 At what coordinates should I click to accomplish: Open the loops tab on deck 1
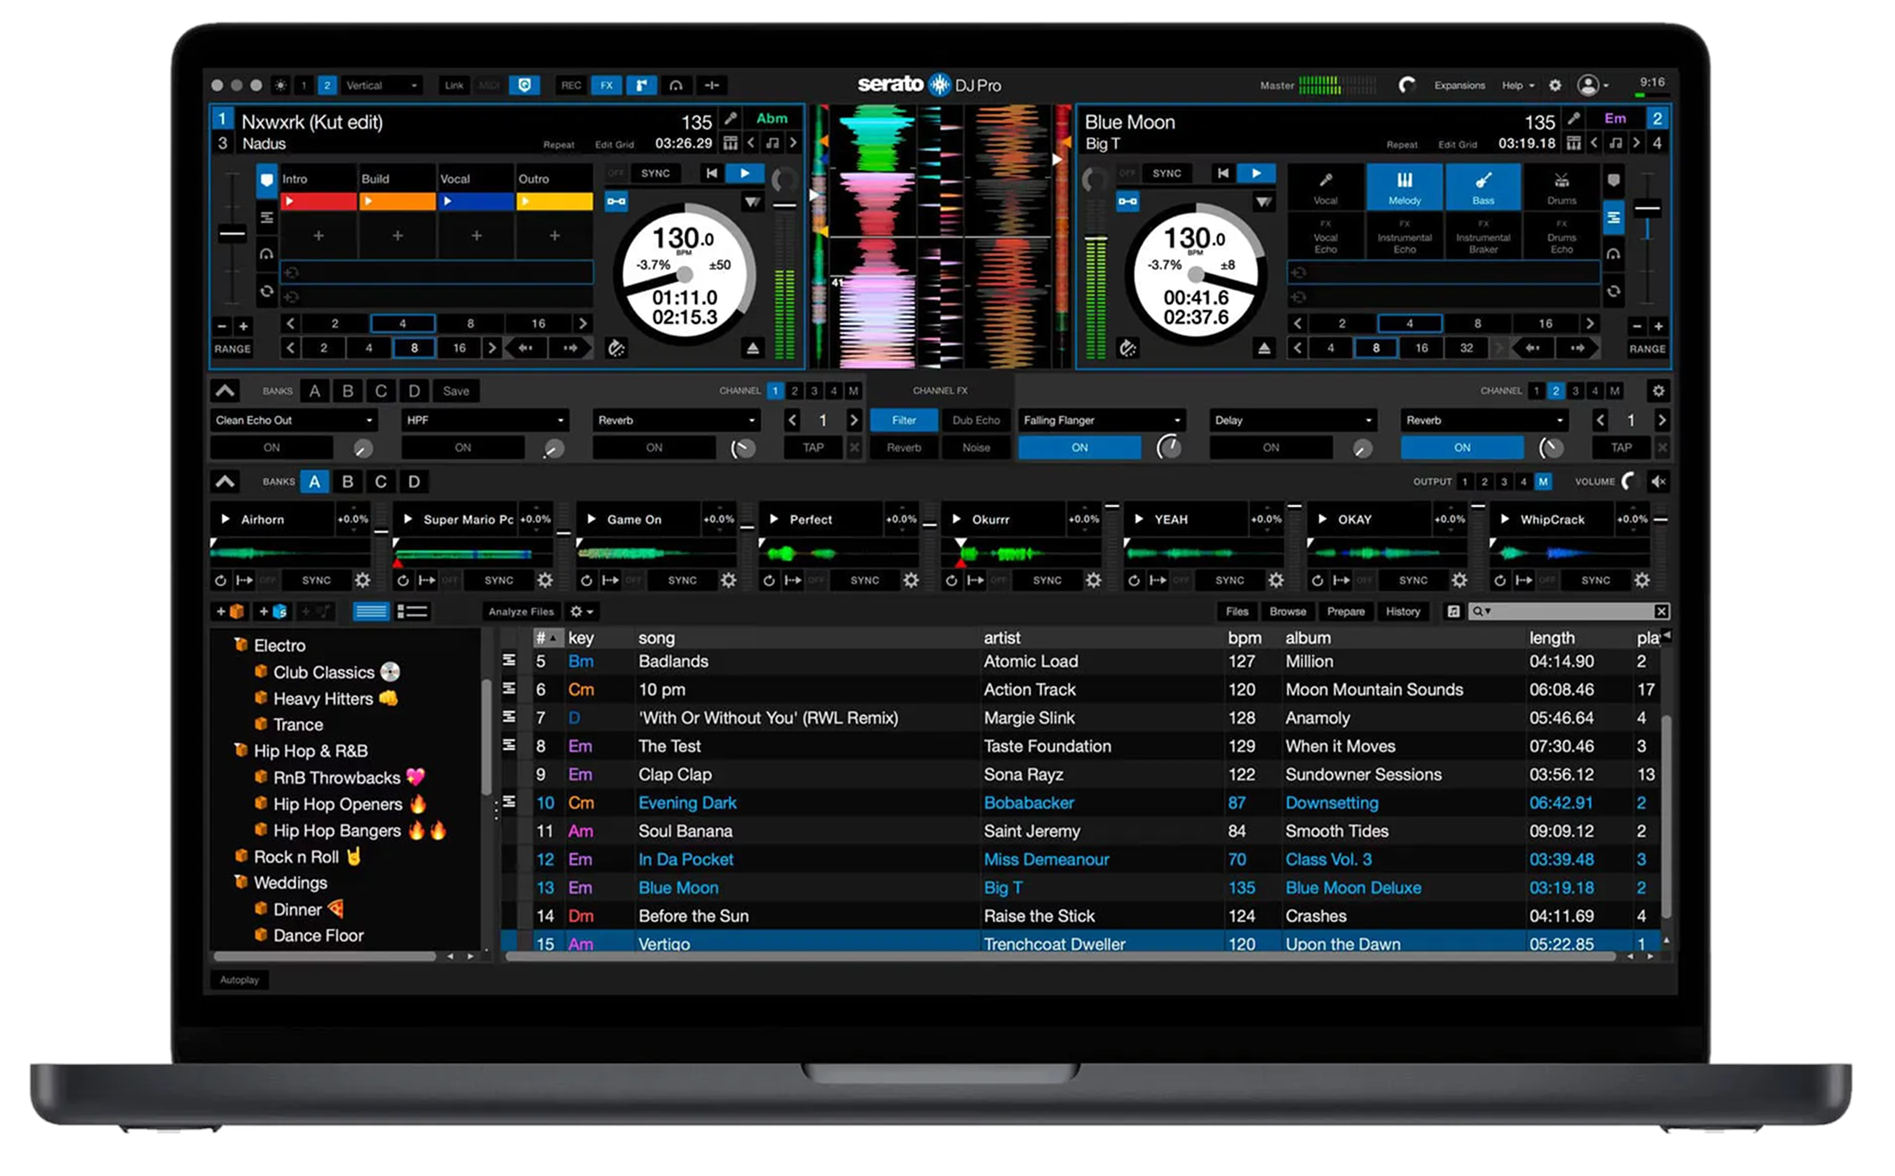(266, 291)
